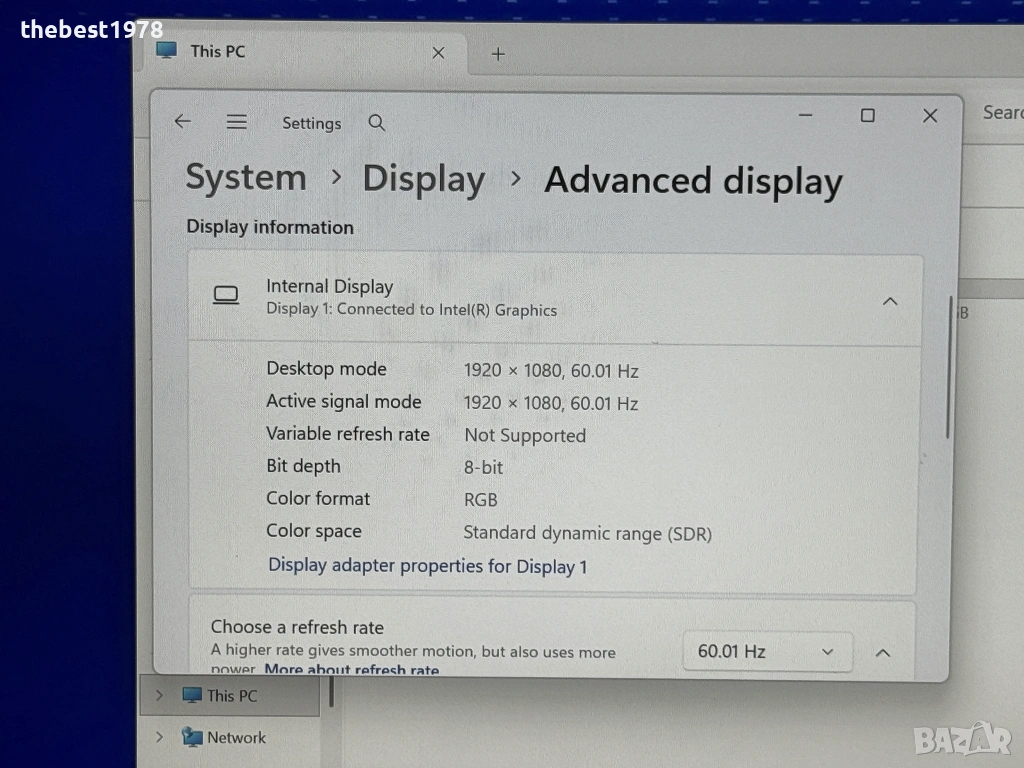Open the More about refresh rate link
1024x768 pixels.
[x=351, y=669]
